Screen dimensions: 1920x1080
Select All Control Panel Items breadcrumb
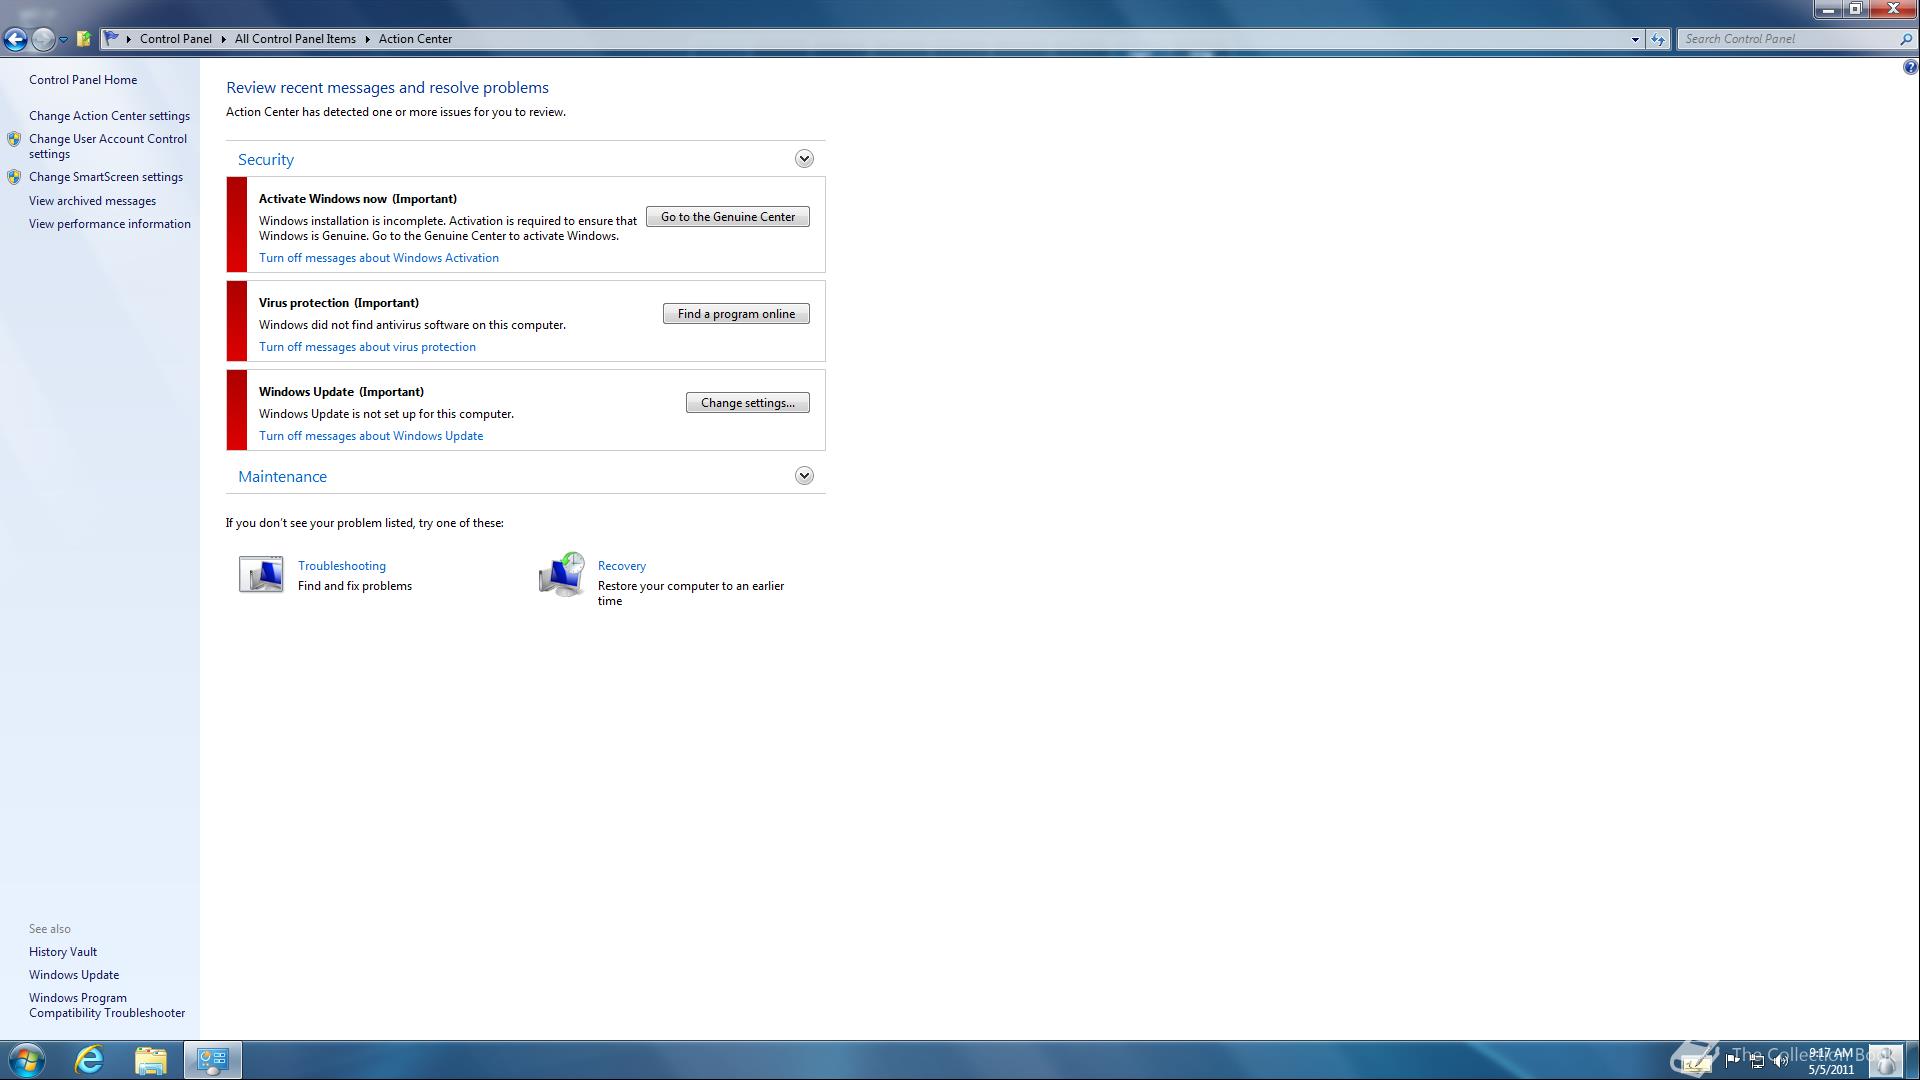pyautogui.click(x=295, y=39)
